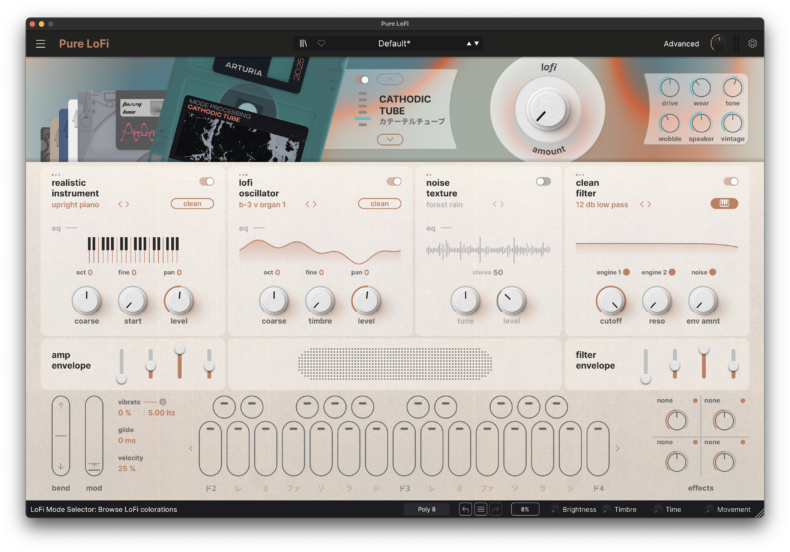Viewport: 790px width, 552px height.
Task: Open the Default preset name menu
Action: pos(394,44)
